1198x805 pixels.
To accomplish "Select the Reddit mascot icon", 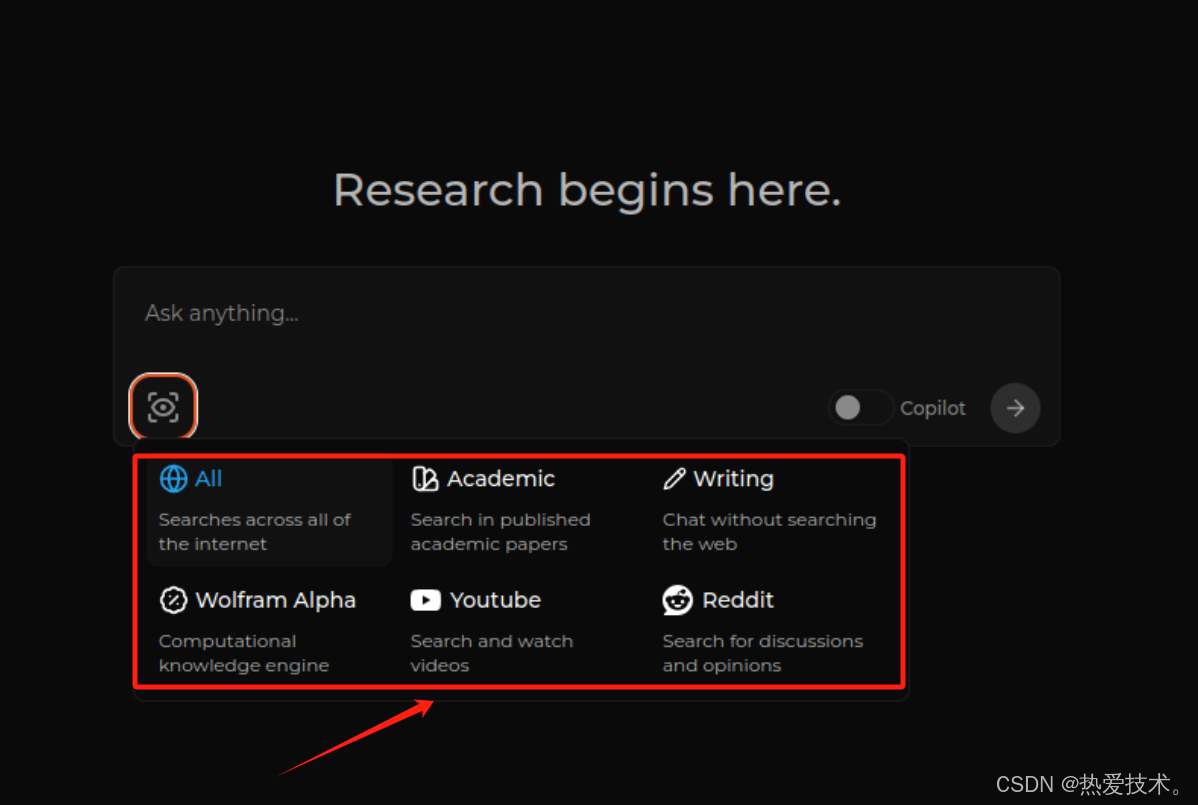I will coord(677,600).
